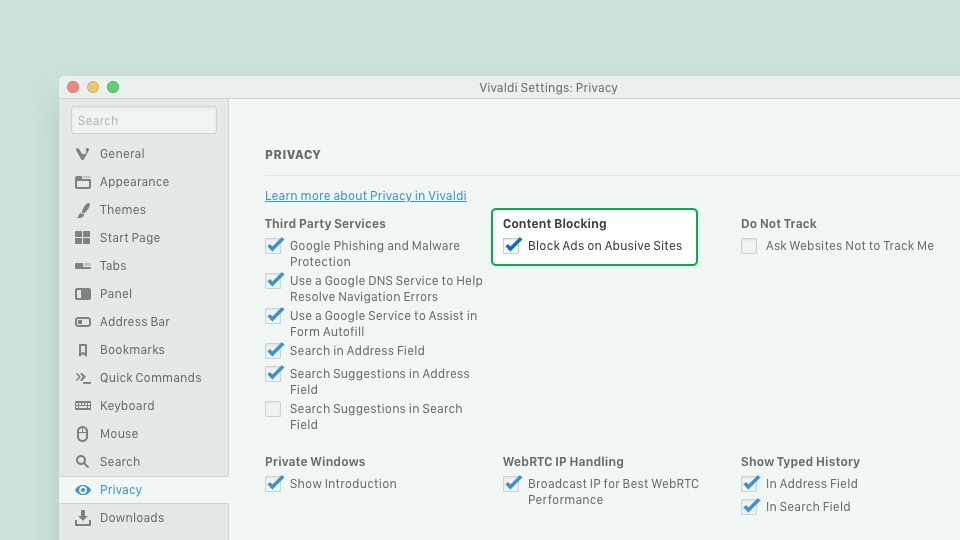Enable Ask Websites Not to Track Me
Screen dimensions: 960x540
(x=749, y=246)
